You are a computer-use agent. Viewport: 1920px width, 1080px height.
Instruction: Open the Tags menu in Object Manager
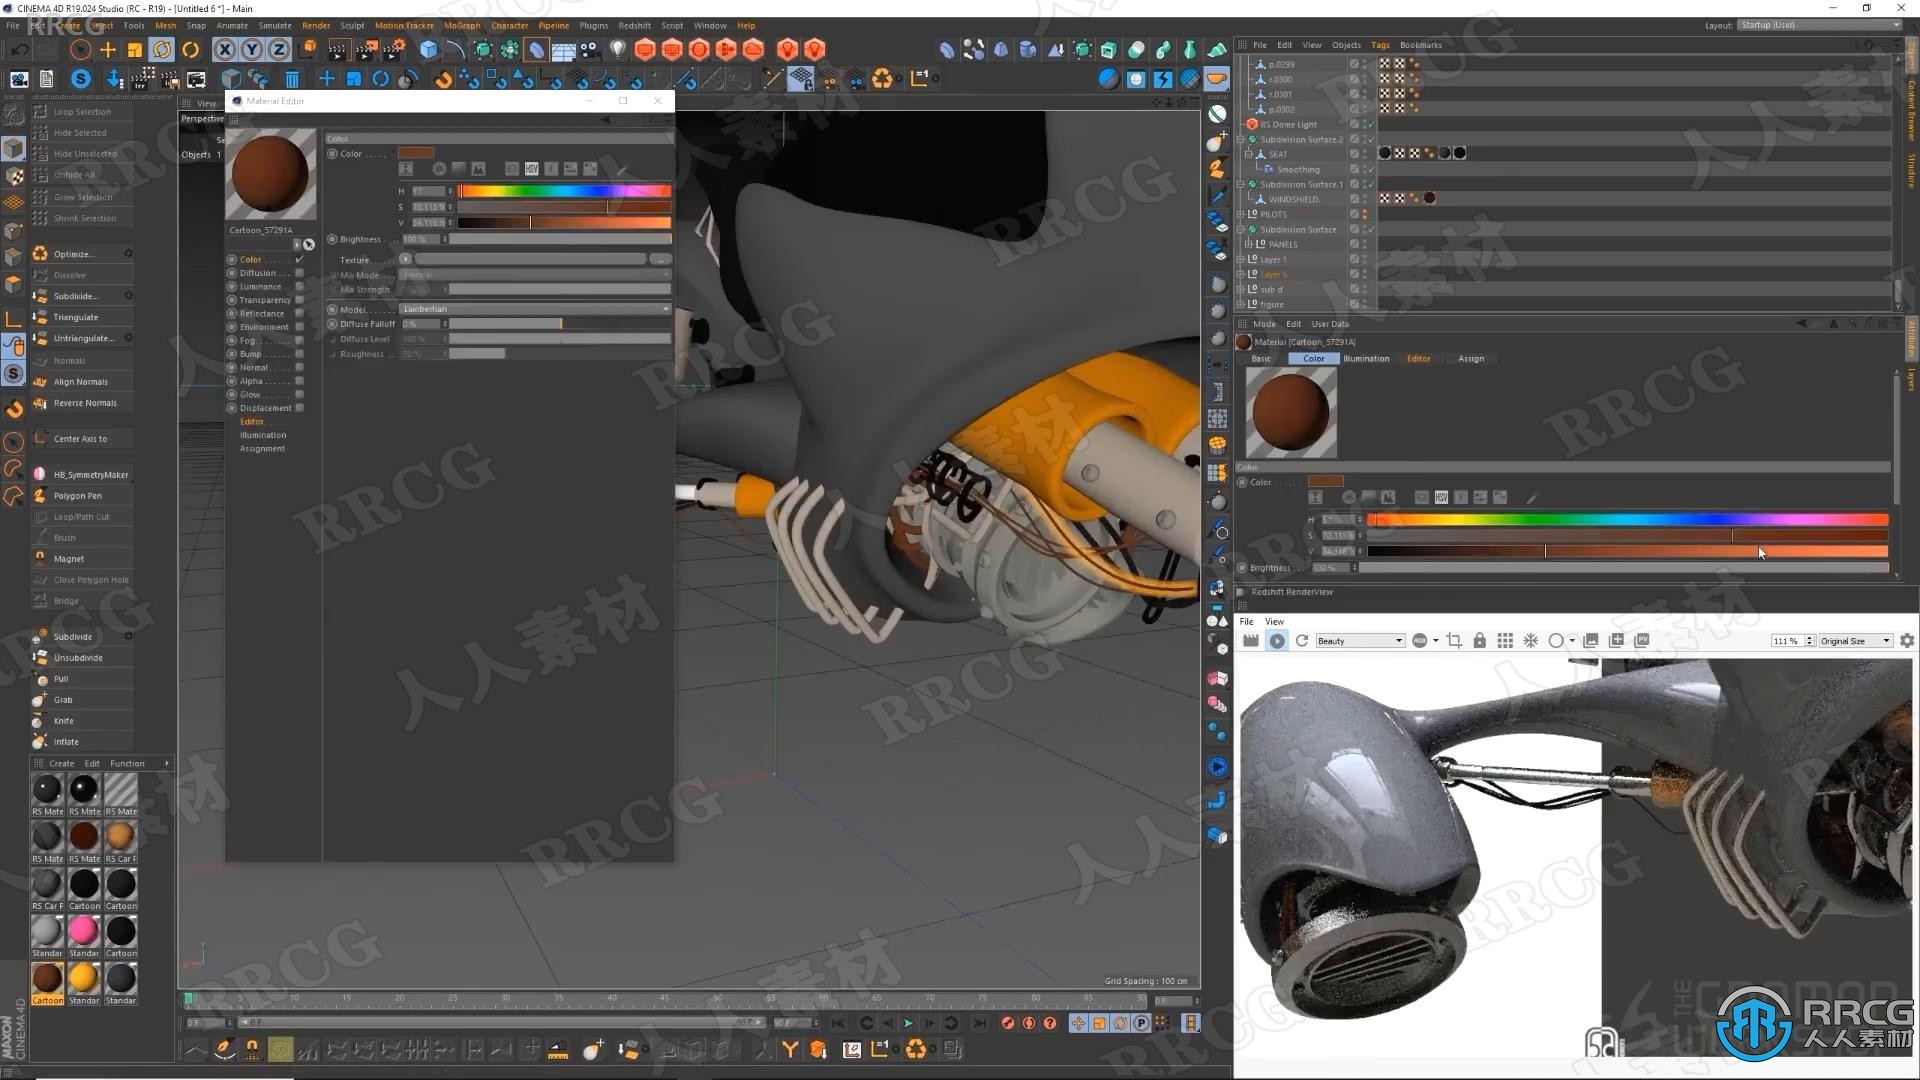1380,45
